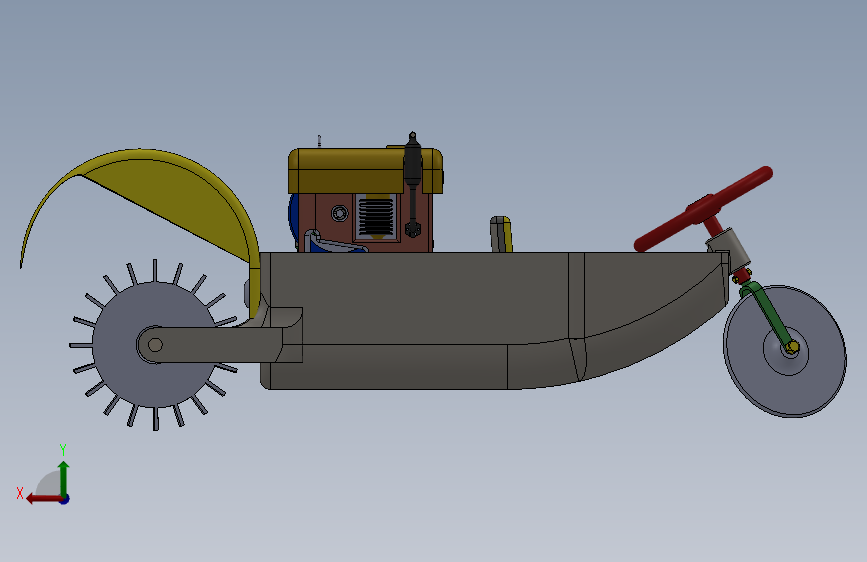
Task: Click the red X axis arrow of the triad
Action: (43, 499)
